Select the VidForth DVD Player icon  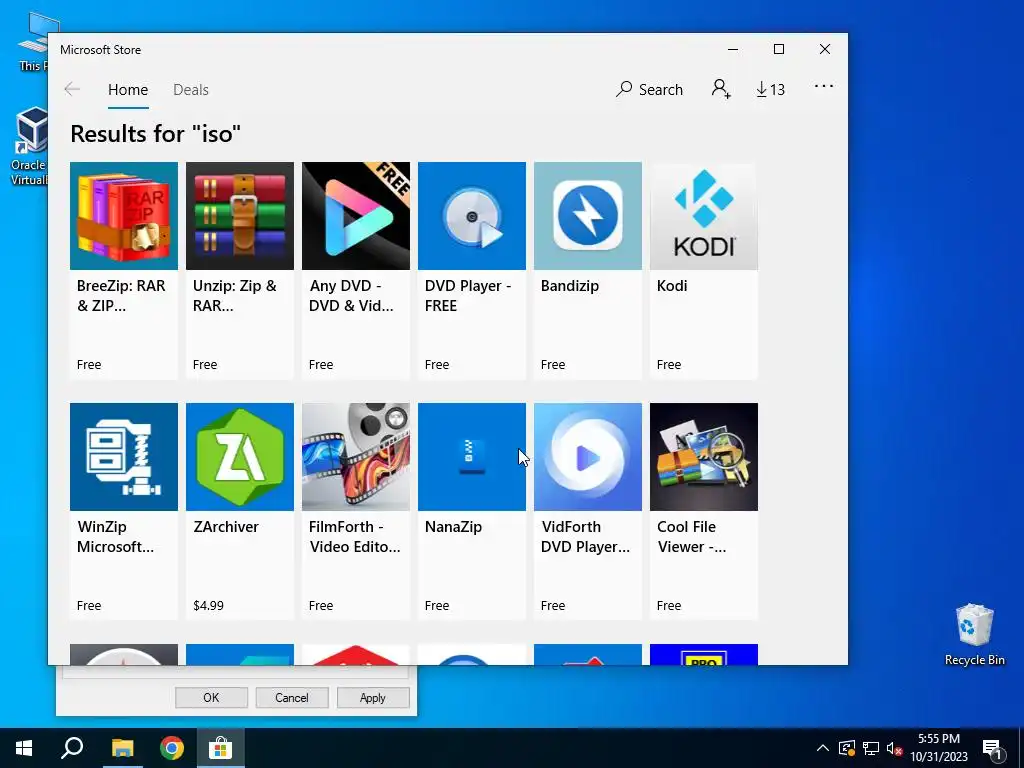pos(588,456)
